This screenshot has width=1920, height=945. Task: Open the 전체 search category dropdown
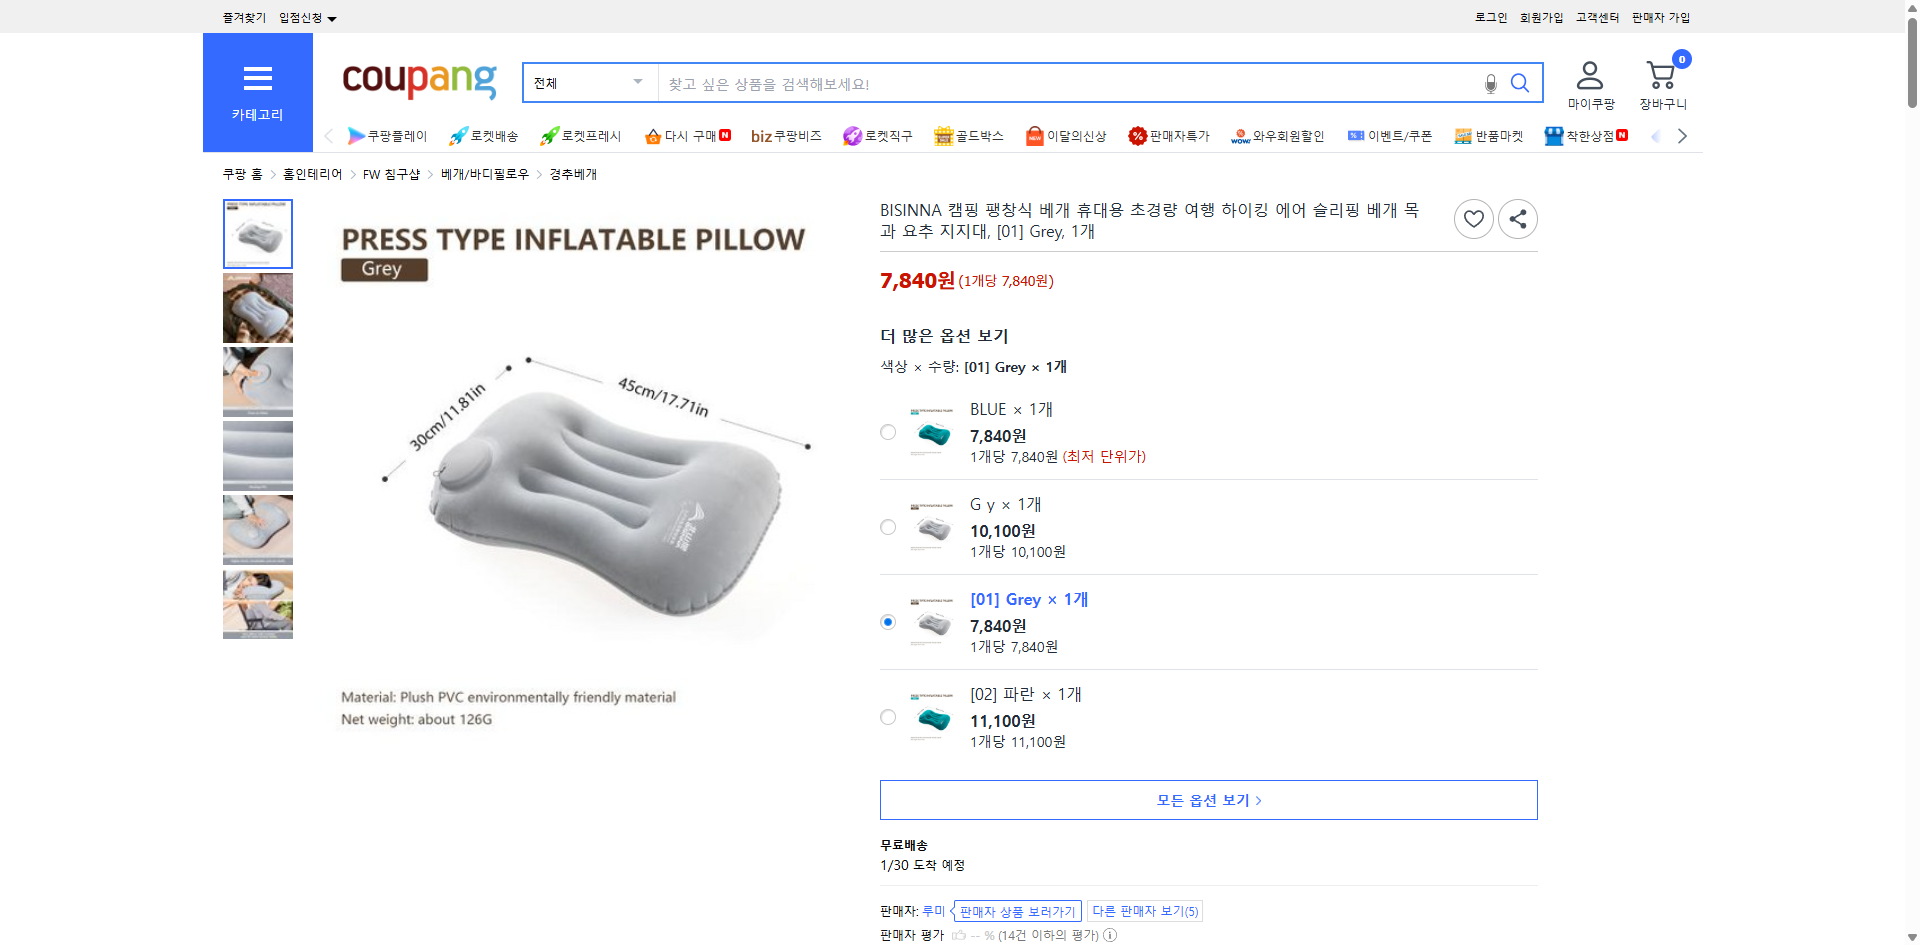click(588, 83)
